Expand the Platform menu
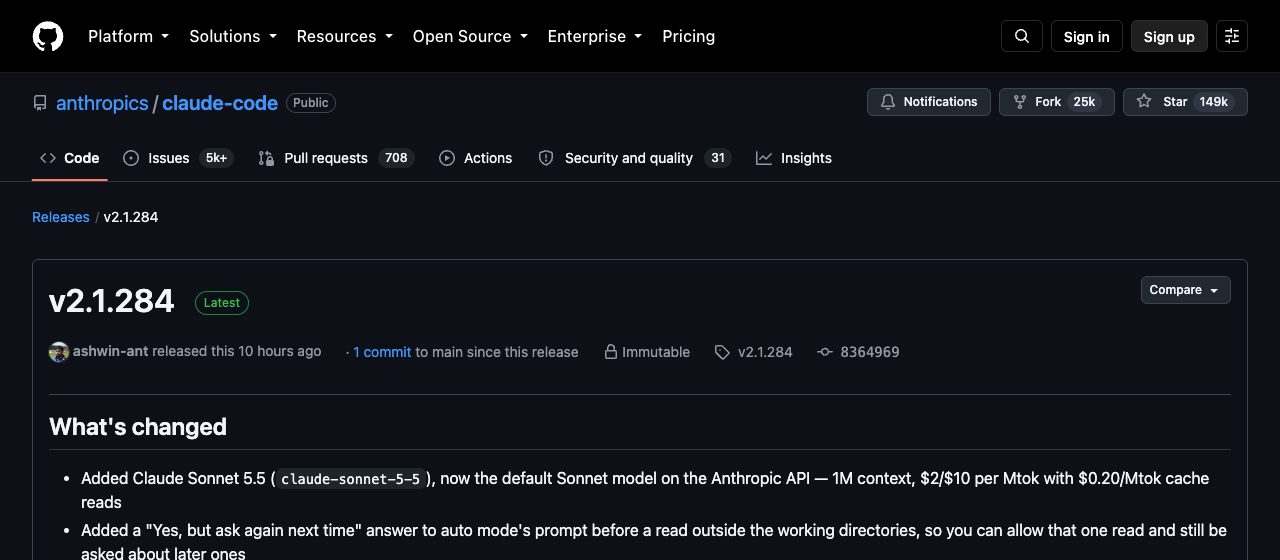 pyautogui.click(x=128, y=36)
